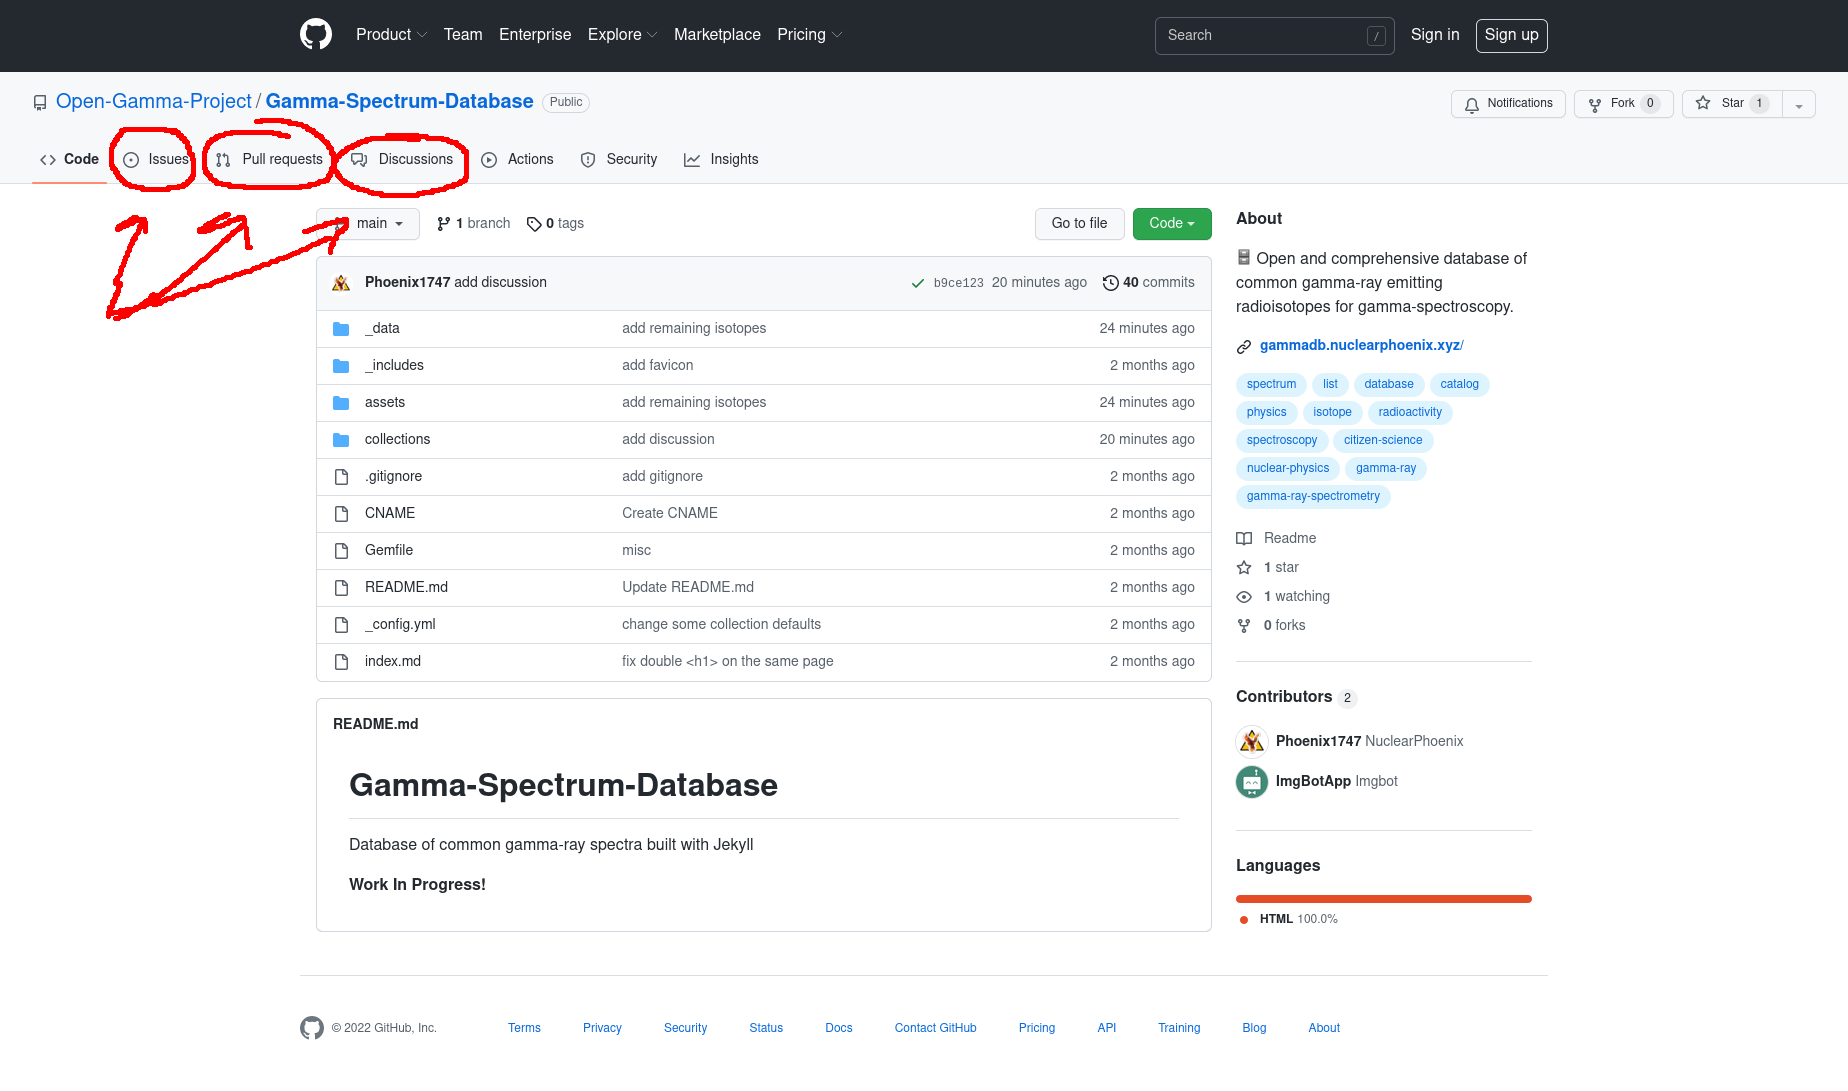Screen dimensions: 1848x1091
Task: Focus the Search input field
Action: click(1274, 36)
